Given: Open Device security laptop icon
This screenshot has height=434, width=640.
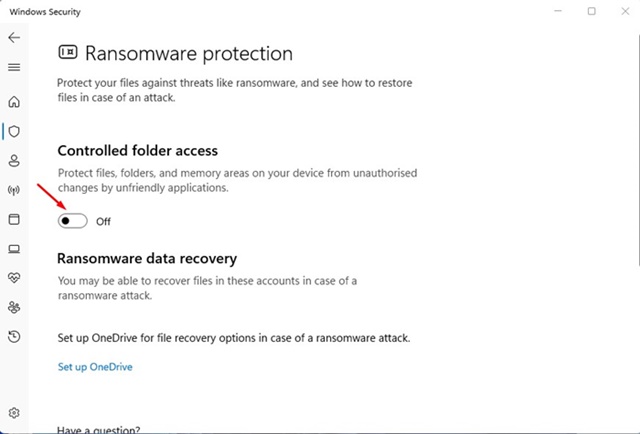Looking at the screenshot, I should pyautogui.click(x=14, y=249).
